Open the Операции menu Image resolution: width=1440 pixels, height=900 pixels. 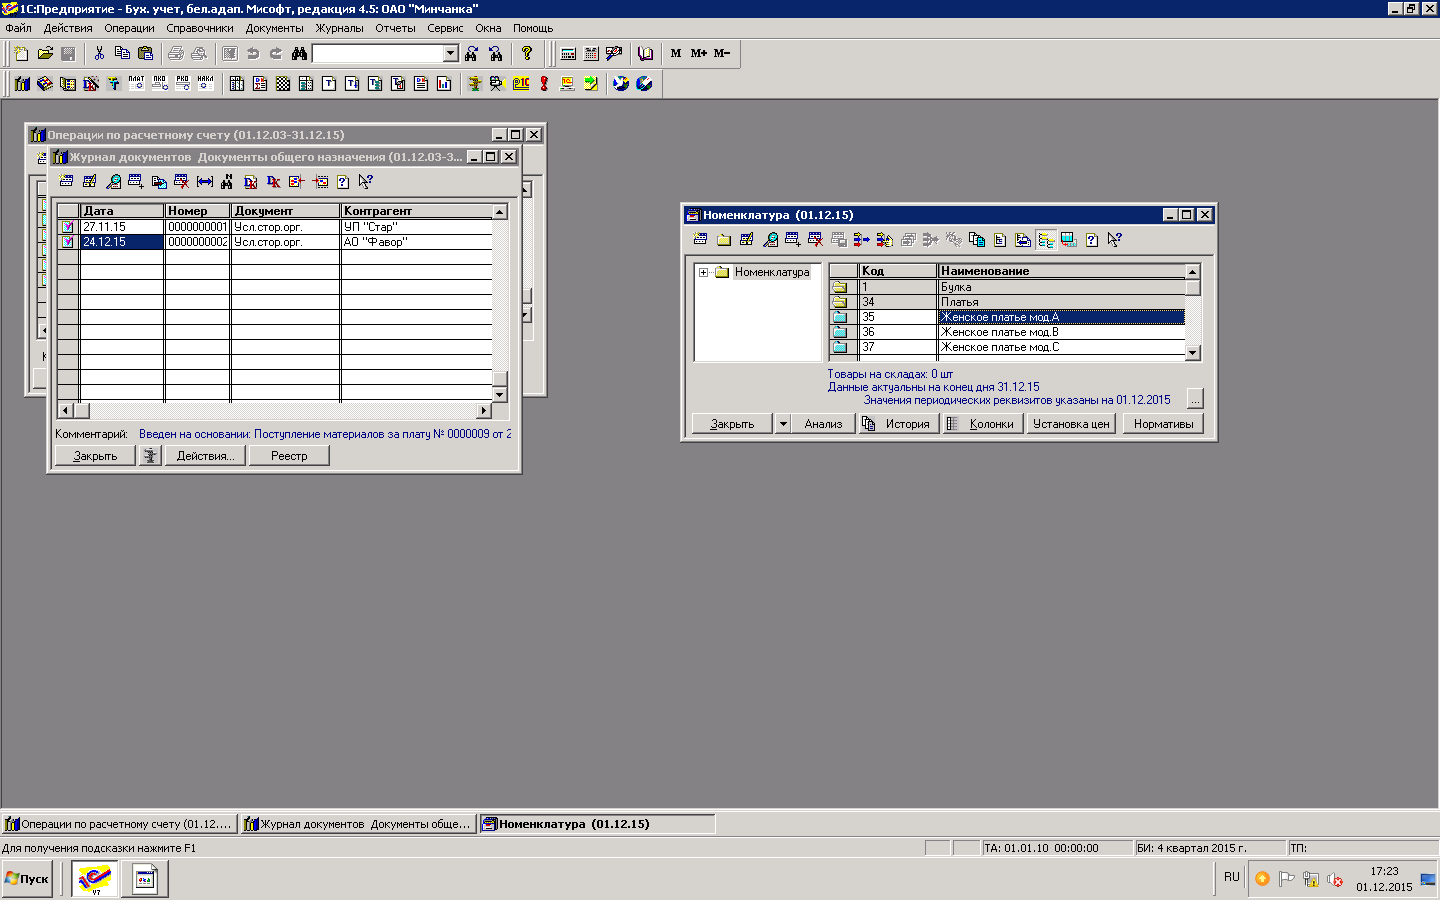129,28
